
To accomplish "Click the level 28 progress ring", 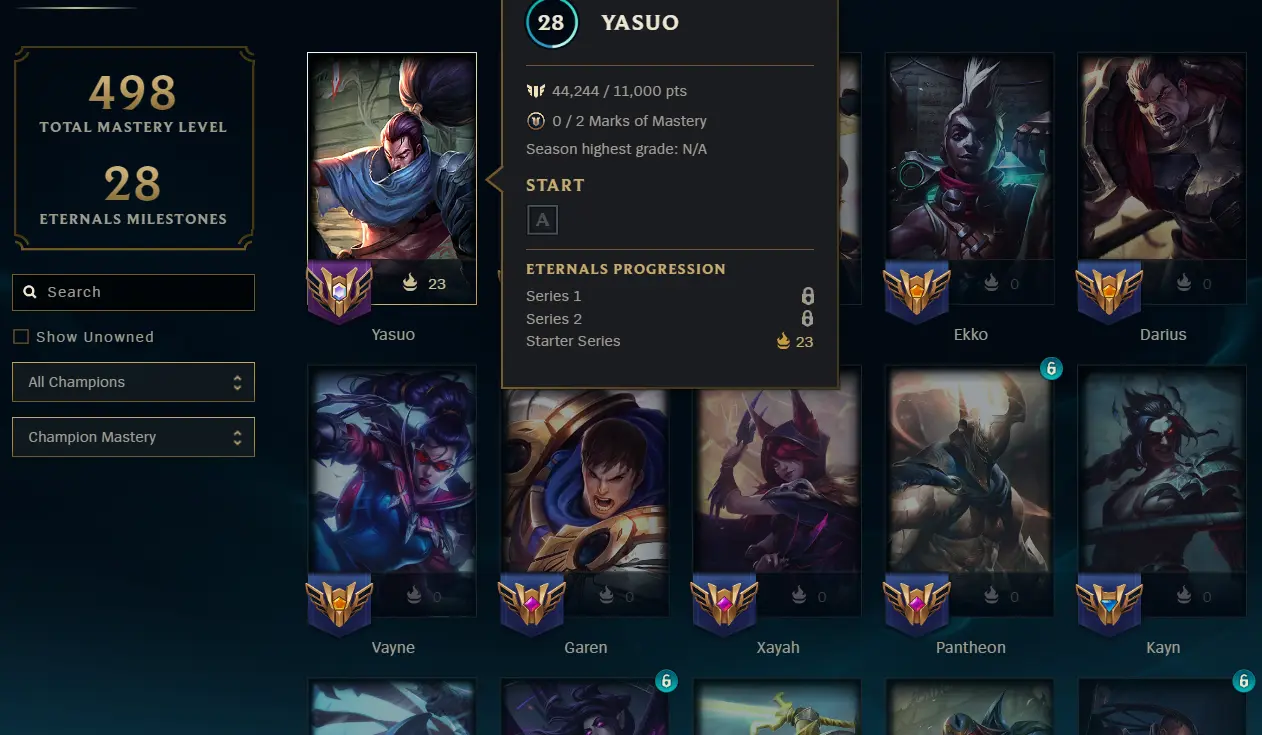I will coord(551,23).
